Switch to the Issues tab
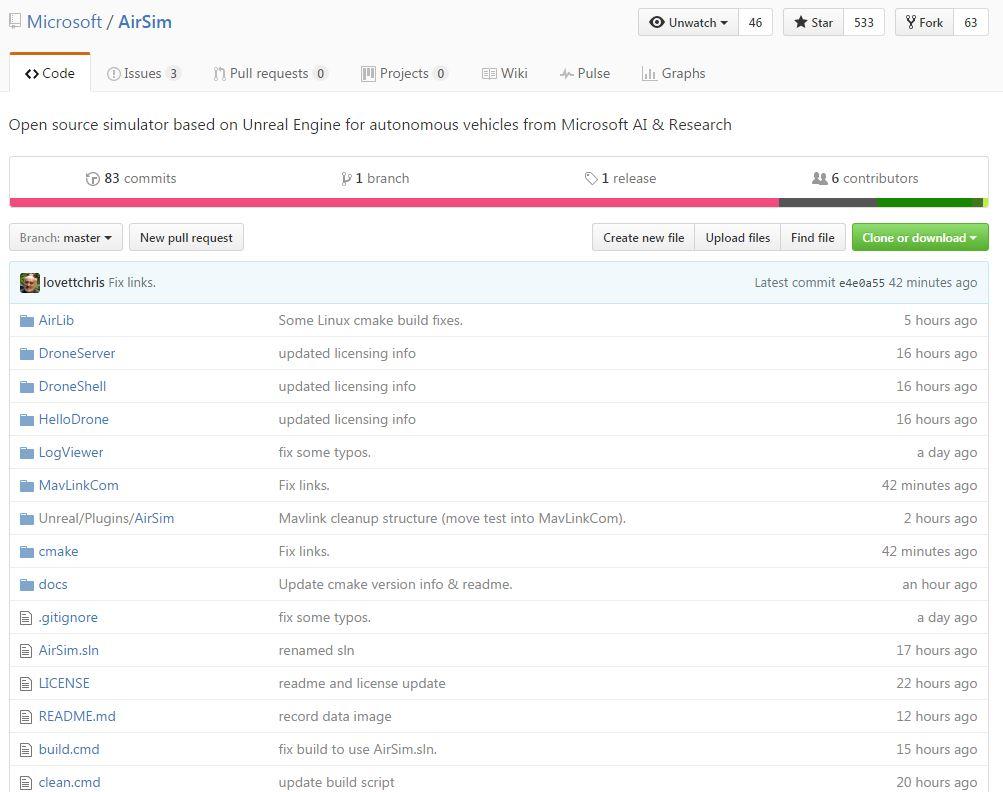This screenshot has height=792, width=1003. tap(143, 74)
